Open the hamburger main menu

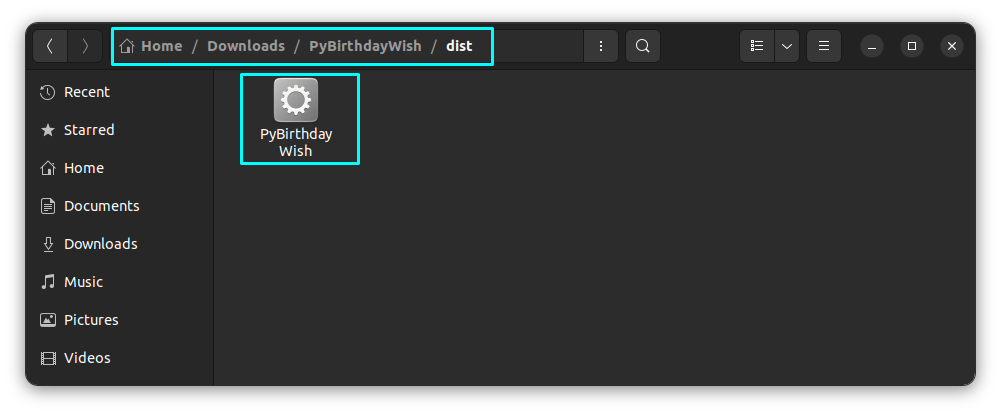(x=824, y=46)
